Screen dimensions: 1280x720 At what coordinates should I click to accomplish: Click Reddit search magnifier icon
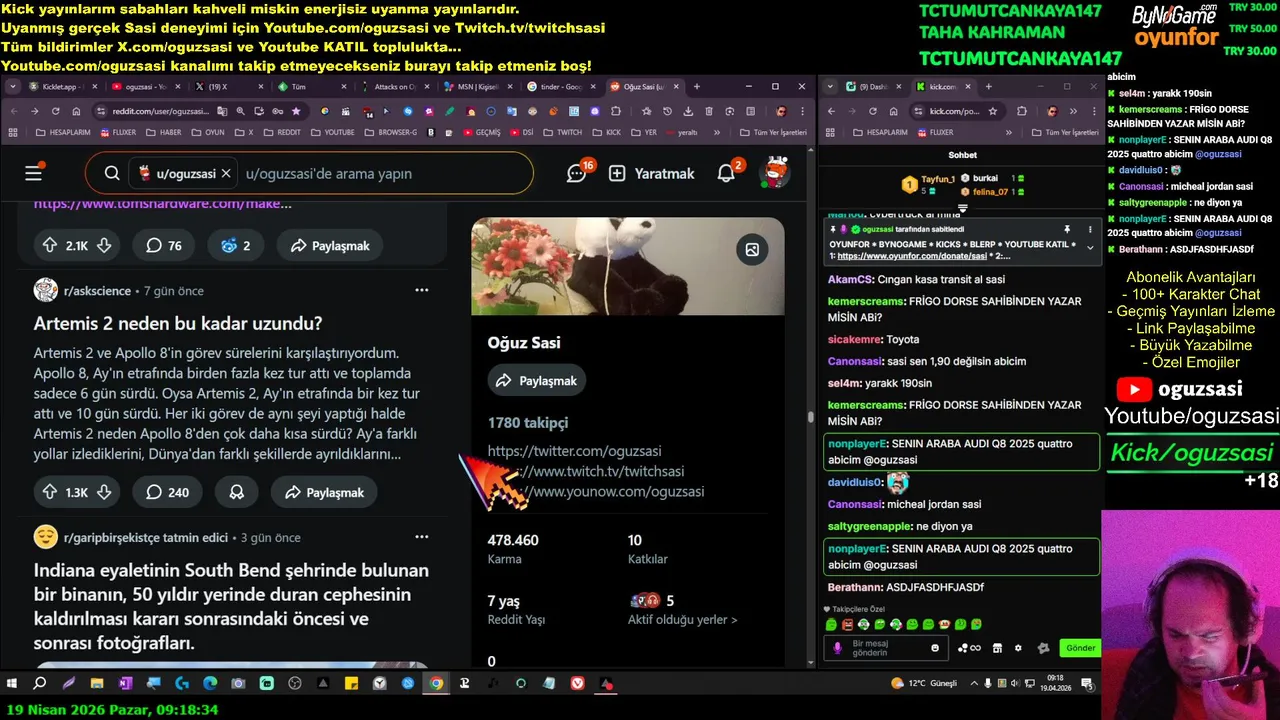pyautogui.click(x=112, y=173)
